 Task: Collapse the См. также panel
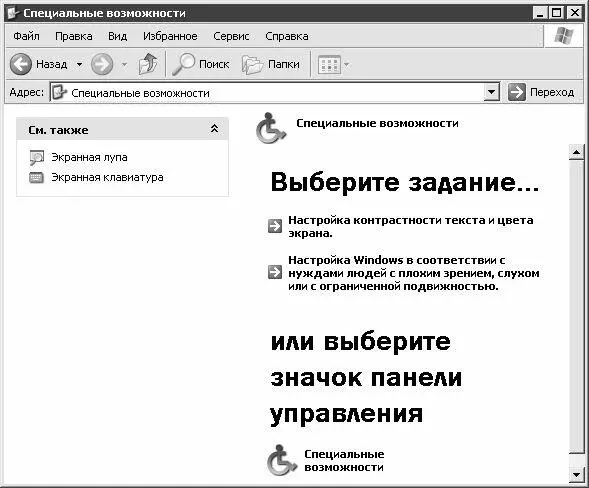(x=214, y=129)
